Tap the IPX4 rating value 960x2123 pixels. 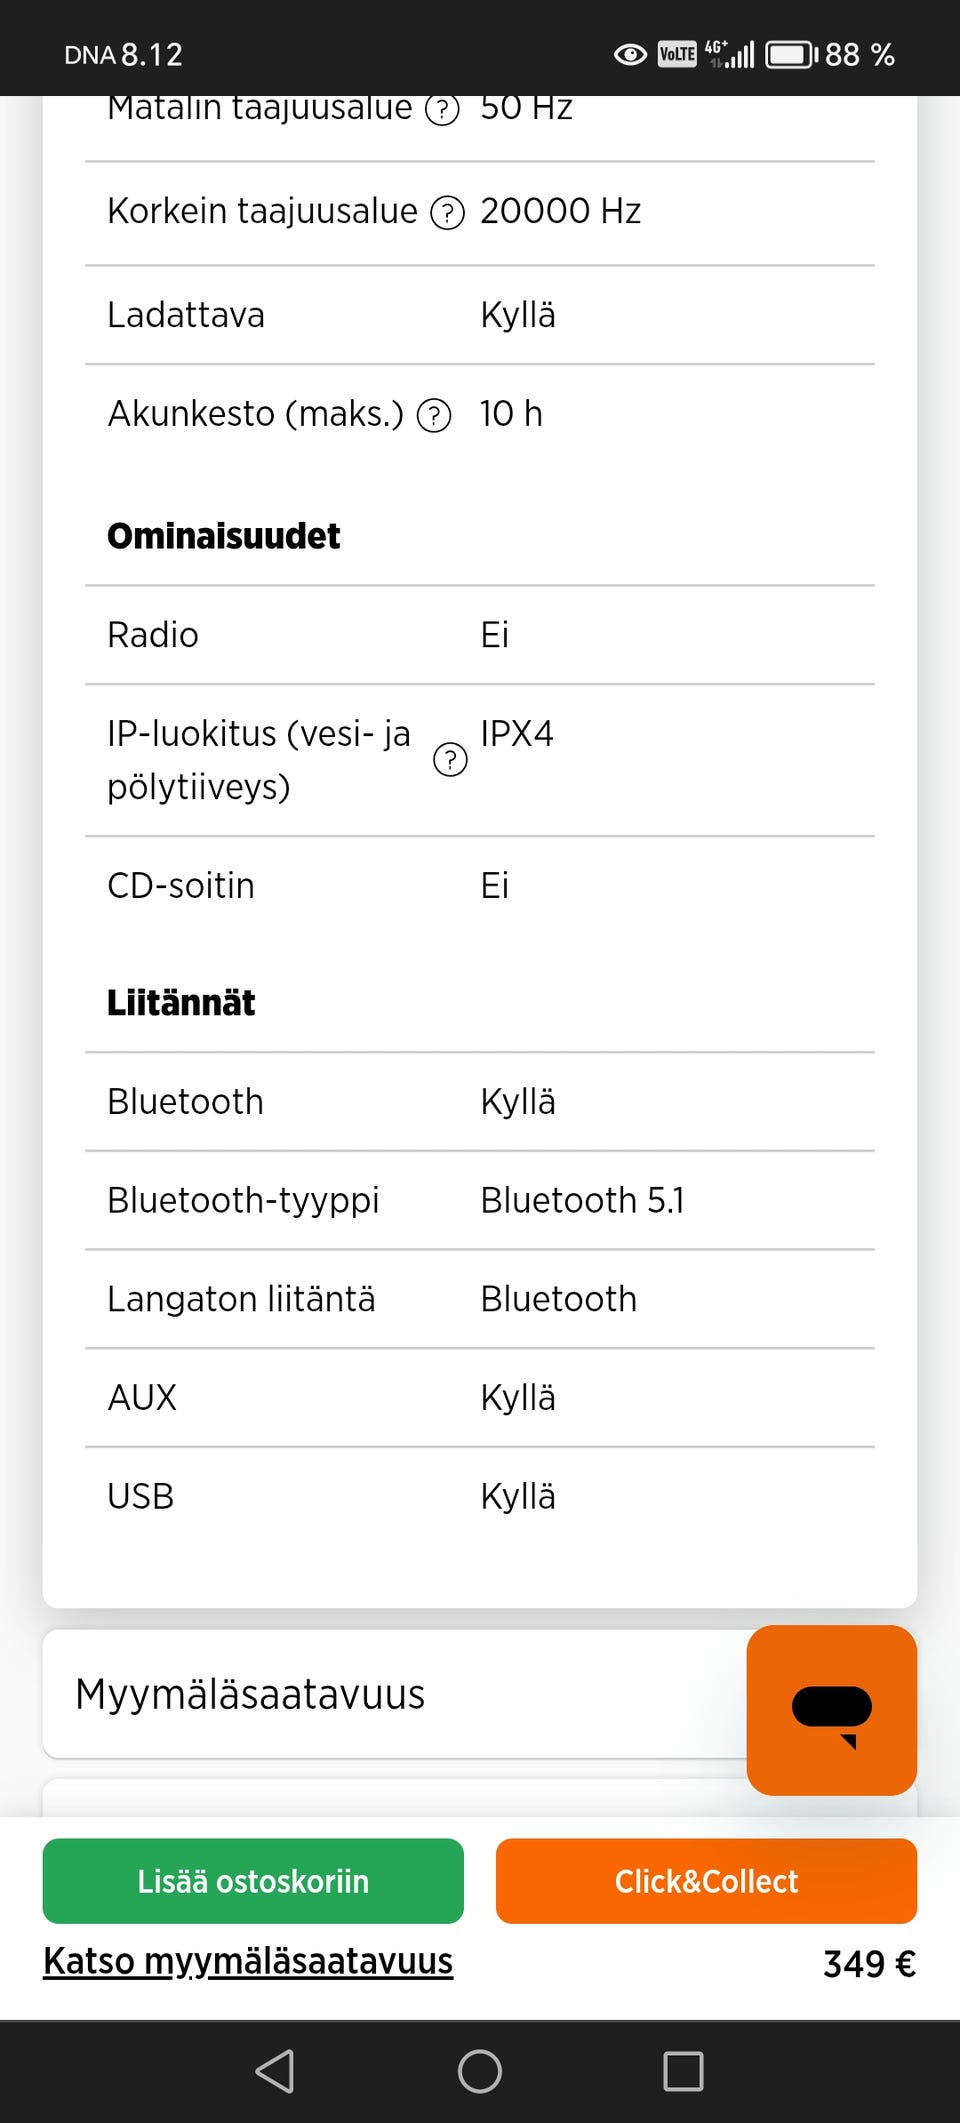(517, 734)
